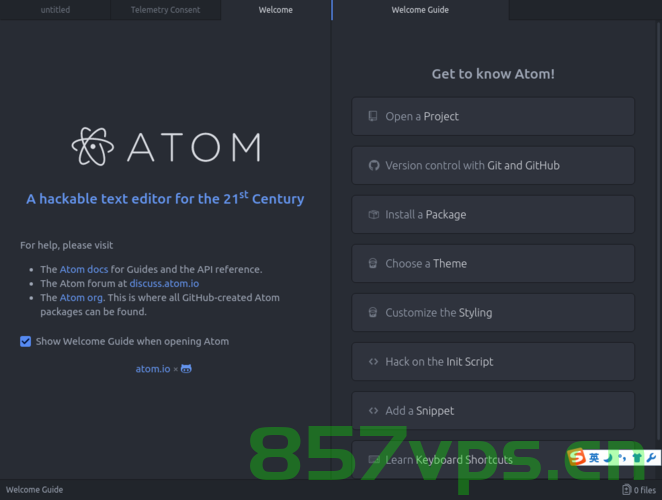This screenshot has width=662, height=500.
Task: Click the 0 files status bar indicator
Action: pyautogui.click(x=639, y=490)
